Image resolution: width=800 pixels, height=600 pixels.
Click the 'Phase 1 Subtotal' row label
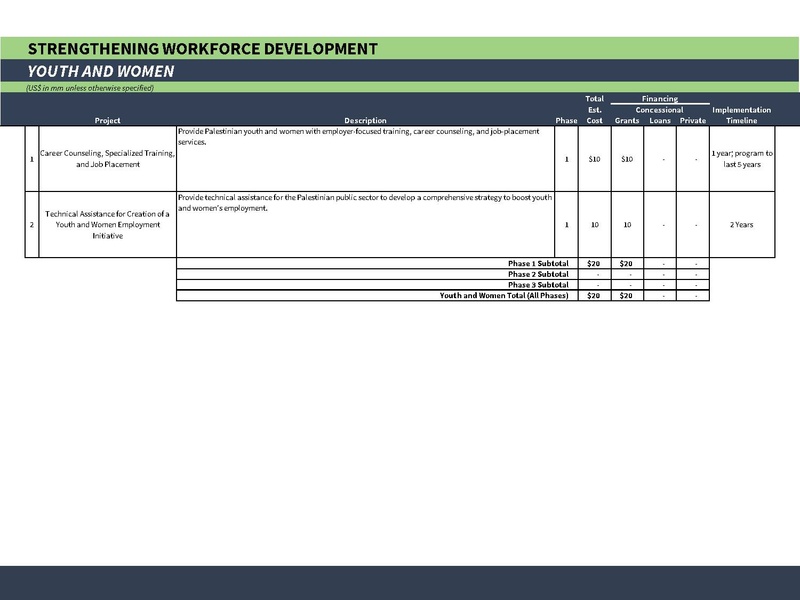pos(538,263)
